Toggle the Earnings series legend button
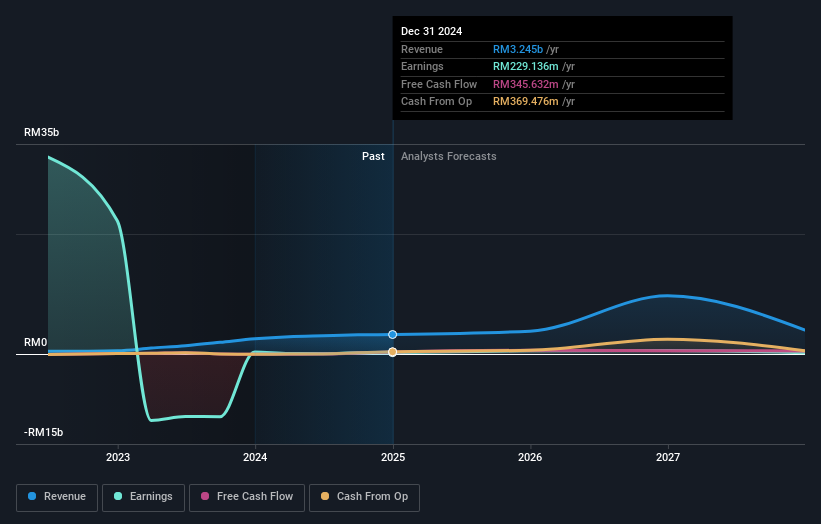This screenshot has width=821, height=524. click(143, 497)
